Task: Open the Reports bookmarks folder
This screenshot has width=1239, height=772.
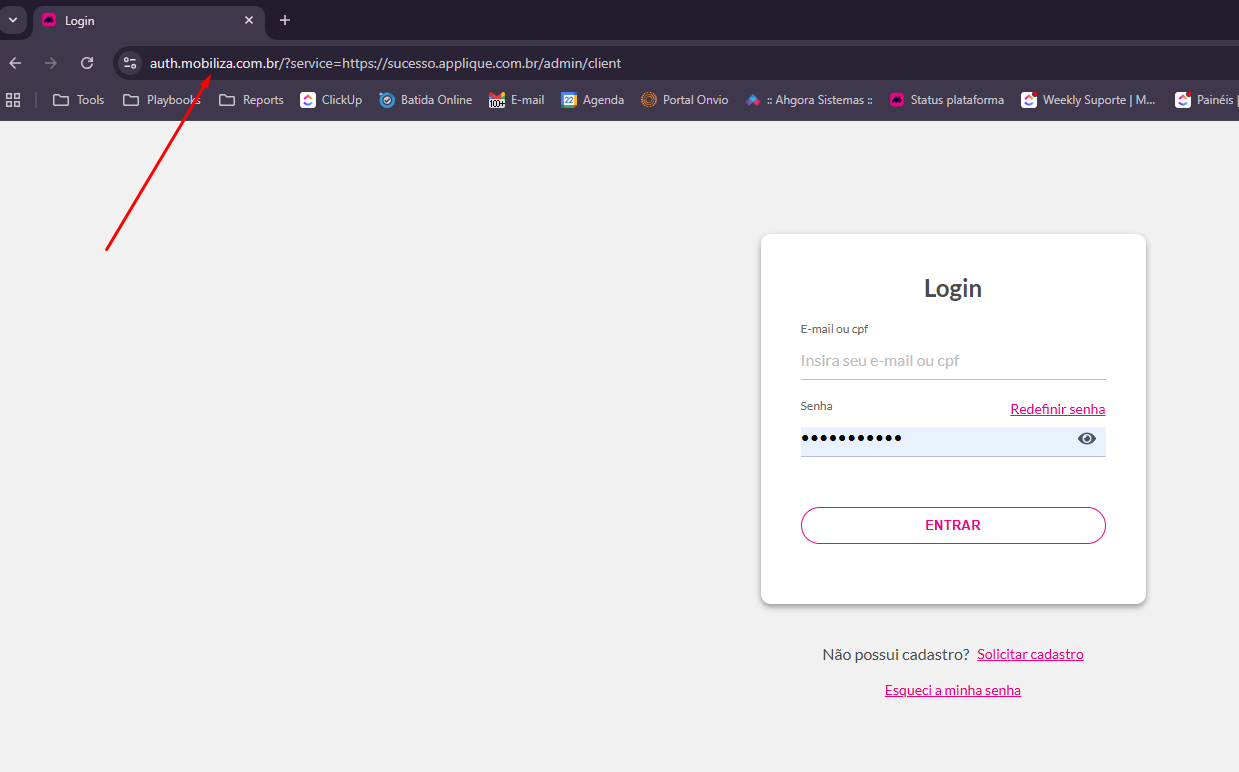Action: 252,100
